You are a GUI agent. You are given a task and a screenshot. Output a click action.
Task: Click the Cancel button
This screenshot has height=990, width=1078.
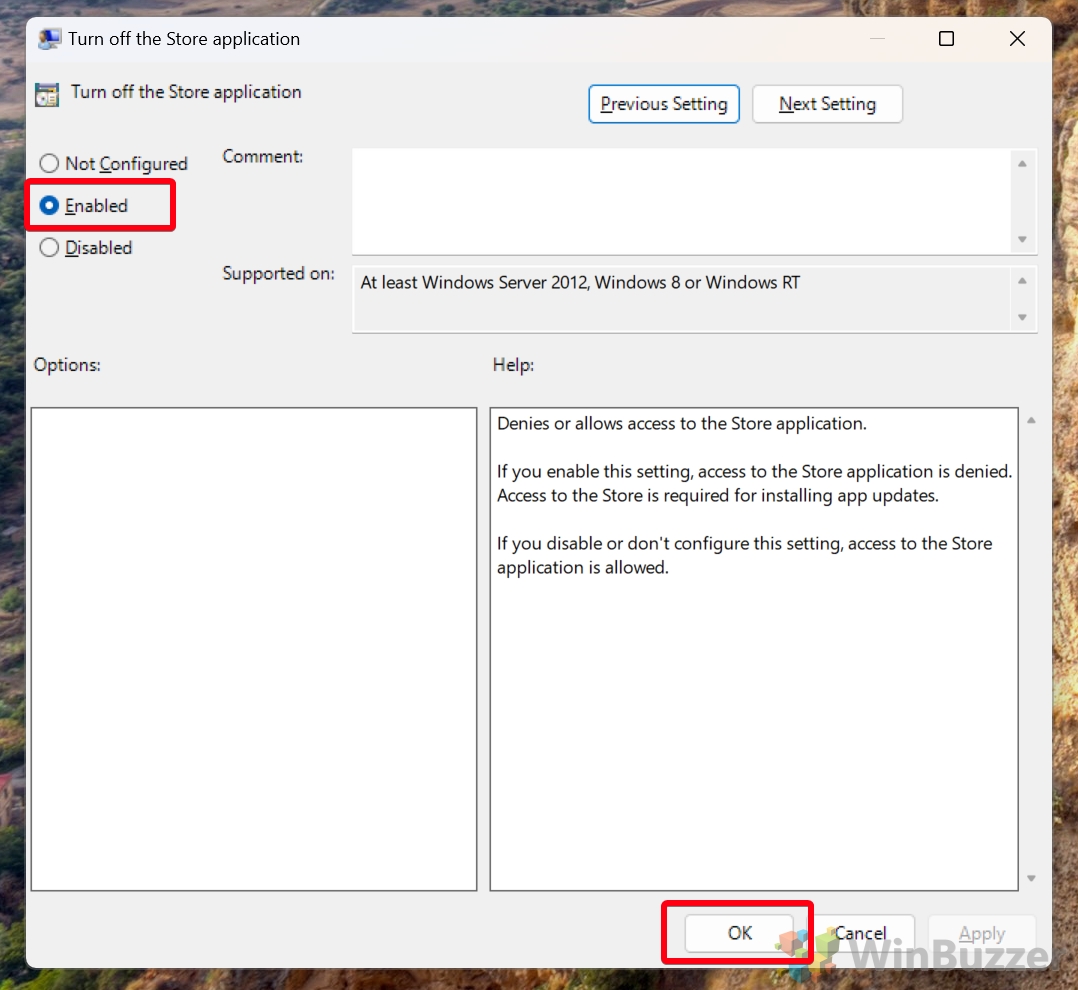(x=860, y=933)
